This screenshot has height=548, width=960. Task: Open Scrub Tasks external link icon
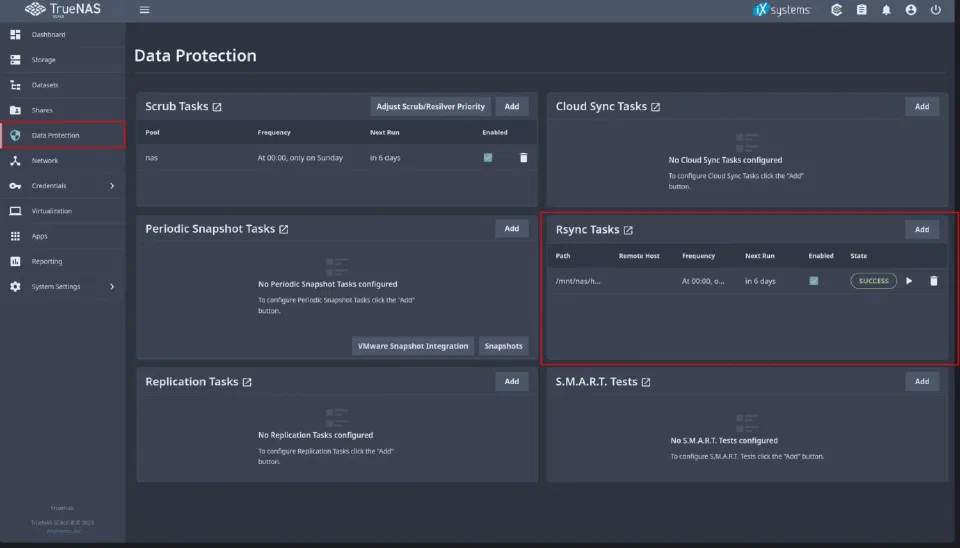point(217,107)
